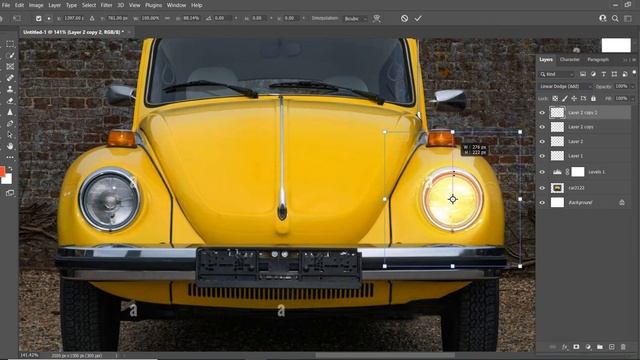
Task: Add layer style fx button
Action: (x=564, y=347)
